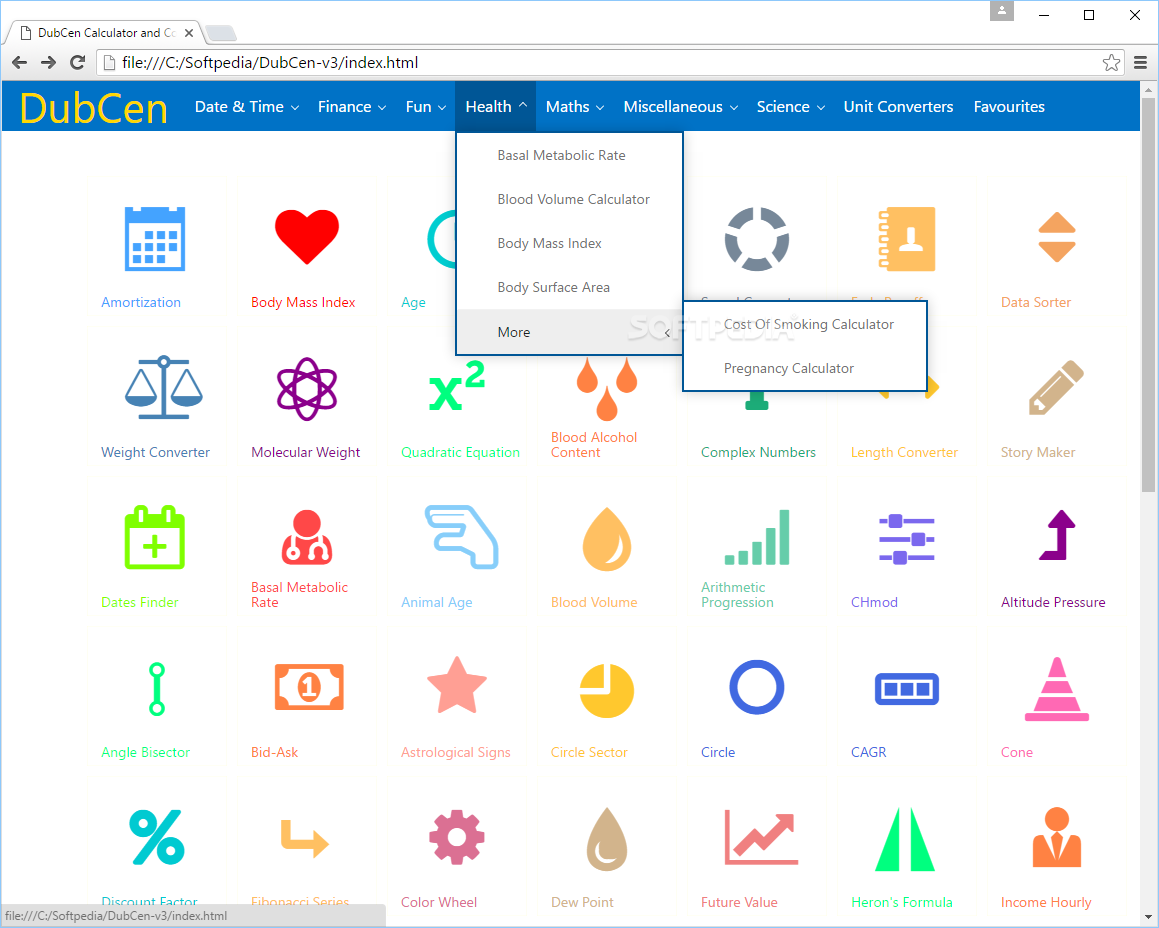Expand the Finance dropdown menu
The height and width of the screenshot is (928, 1159).
pos(352,106)
